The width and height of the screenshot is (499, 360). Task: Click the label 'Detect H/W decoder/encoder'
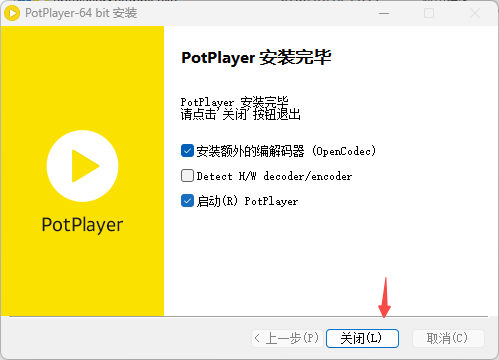[x=274, y=176]
